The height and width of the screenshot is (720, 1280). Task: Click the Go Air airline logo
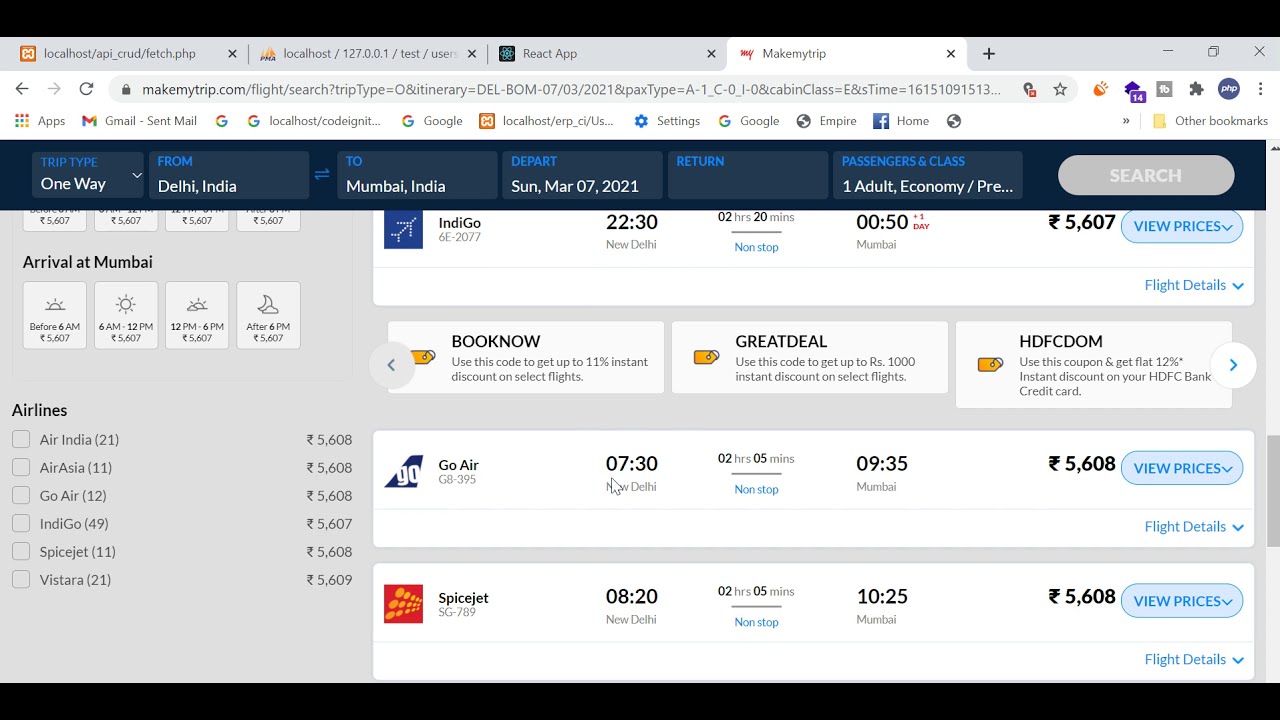(x=403, y=472)
